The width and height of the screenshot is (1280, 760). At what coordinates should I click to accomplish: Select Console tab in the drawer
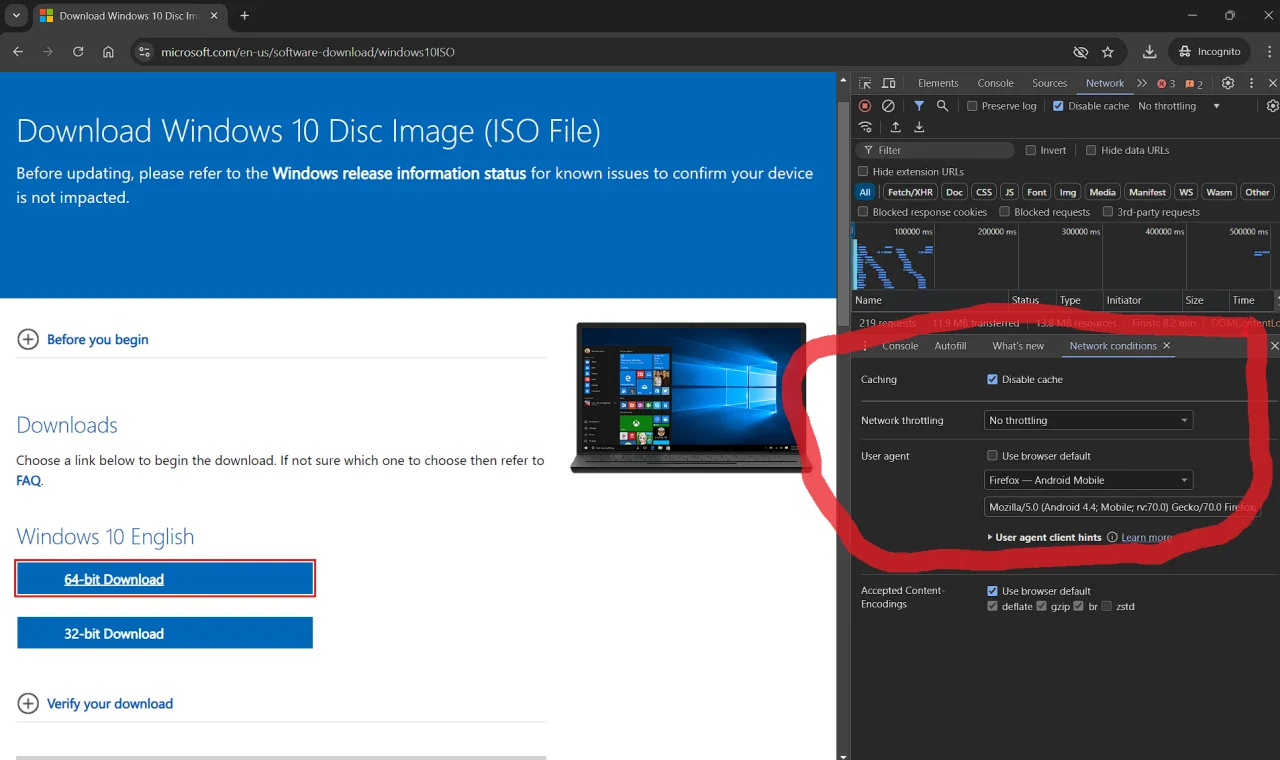coord(900,346)
